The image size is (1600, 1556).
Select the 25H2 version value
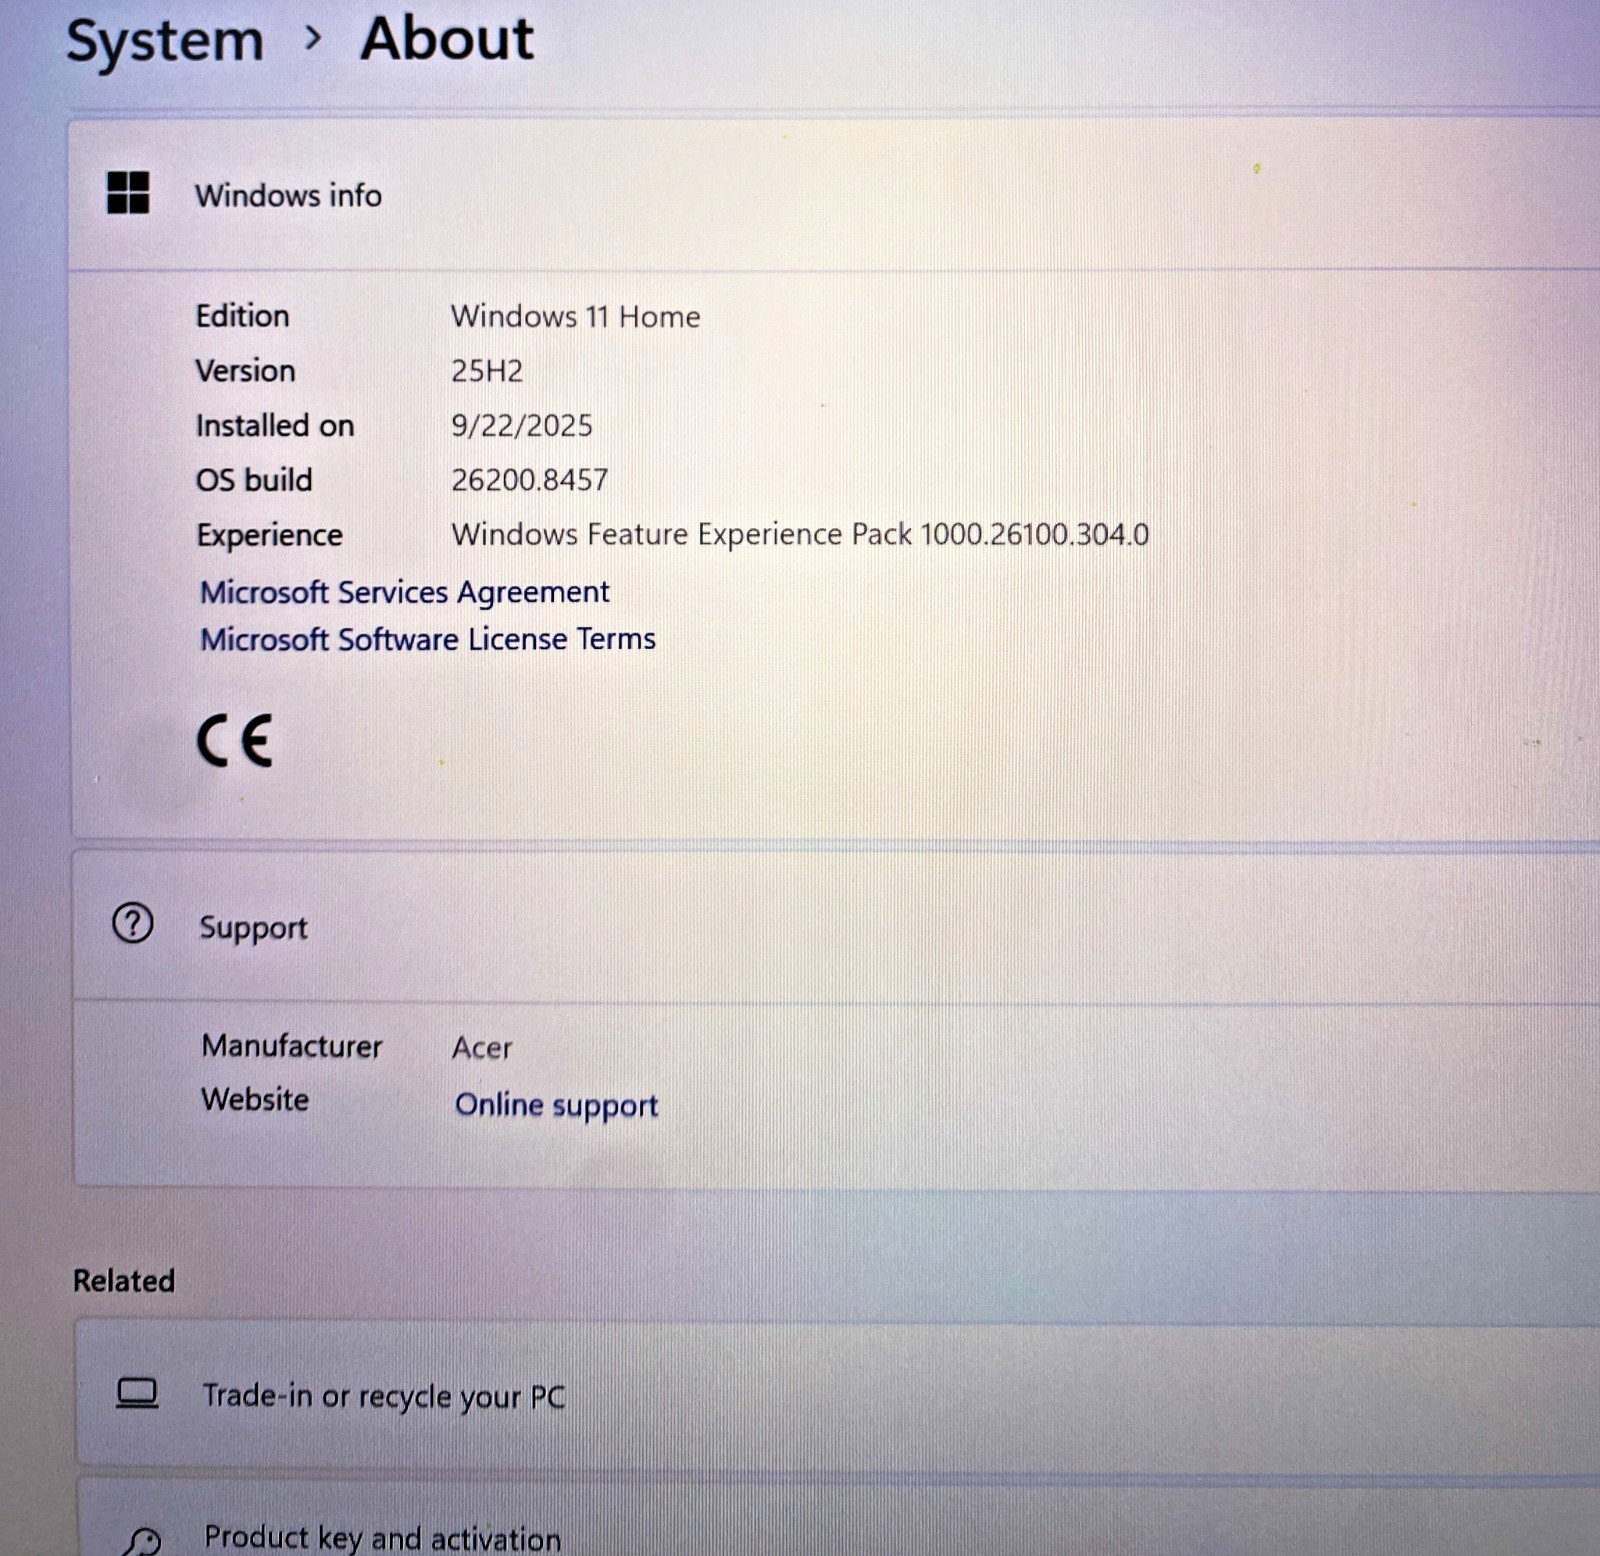(x=487, y=371)
